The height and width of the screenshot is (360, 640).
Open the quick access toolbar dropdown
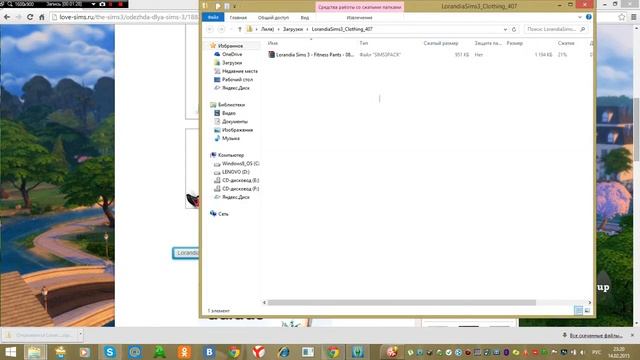pyautogui.click(x=234, y=7)
